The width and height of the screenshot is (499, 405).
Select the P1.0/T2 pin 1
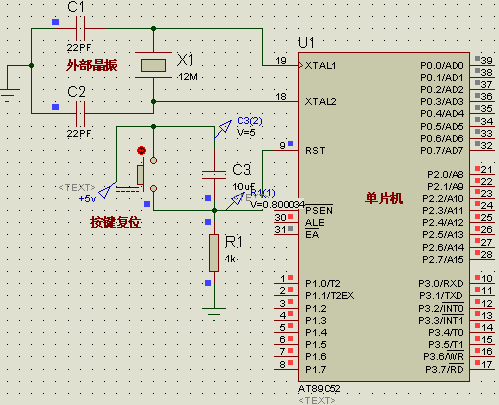(286, 284)
